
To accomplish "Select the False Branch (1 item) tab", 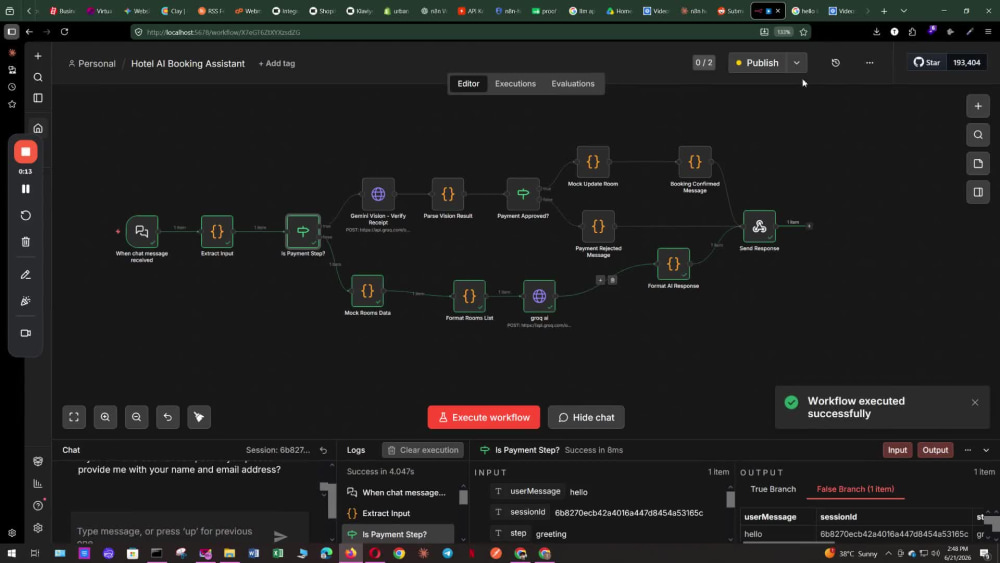I will tap(855, 489).
